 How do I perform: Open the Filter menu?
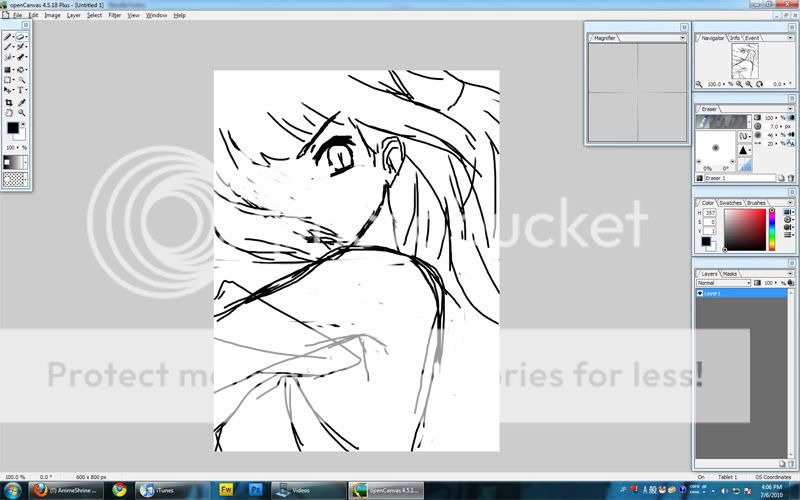(114, 16)
